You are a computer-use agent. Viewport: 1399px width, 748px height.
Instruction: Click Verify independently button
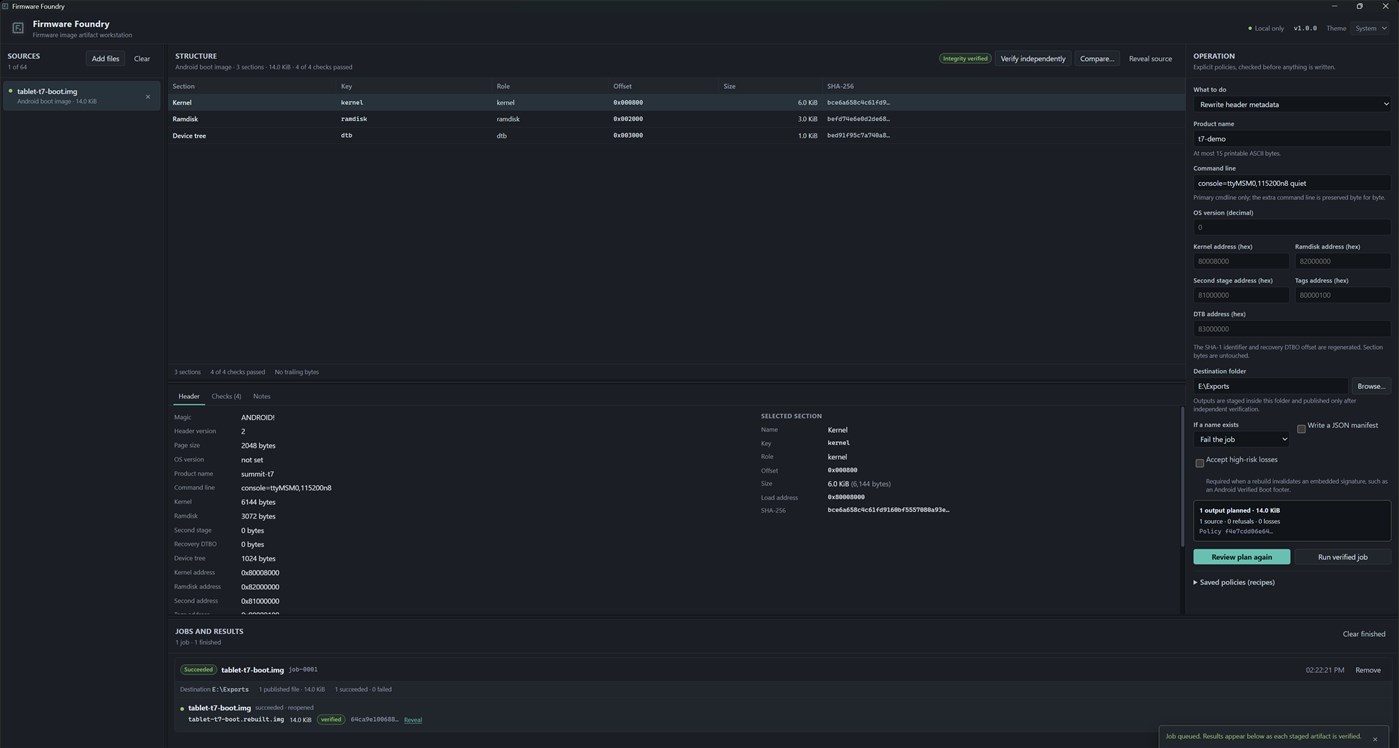1033,59
